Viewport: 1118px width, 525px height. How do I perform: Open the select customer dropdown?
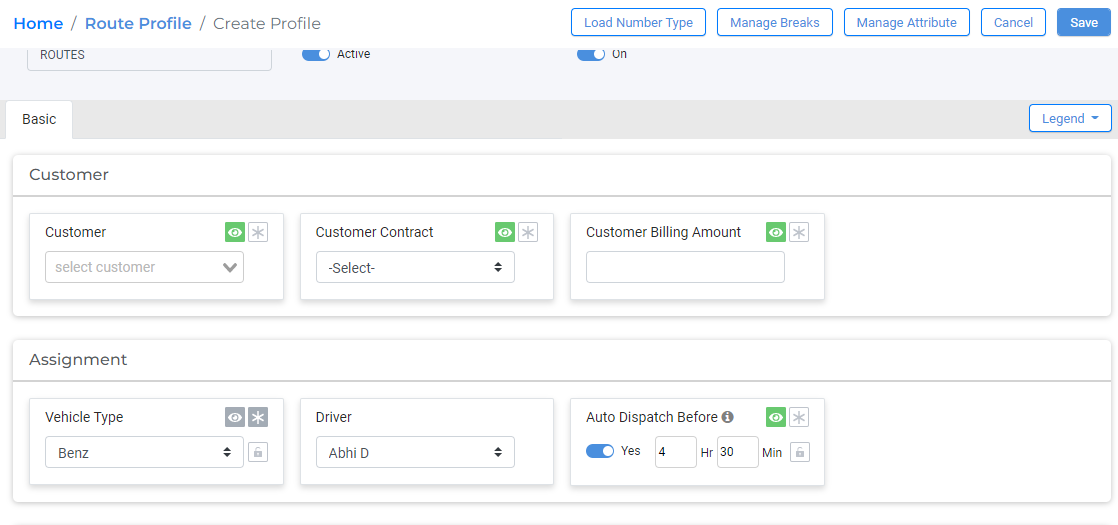click(144, 267)
